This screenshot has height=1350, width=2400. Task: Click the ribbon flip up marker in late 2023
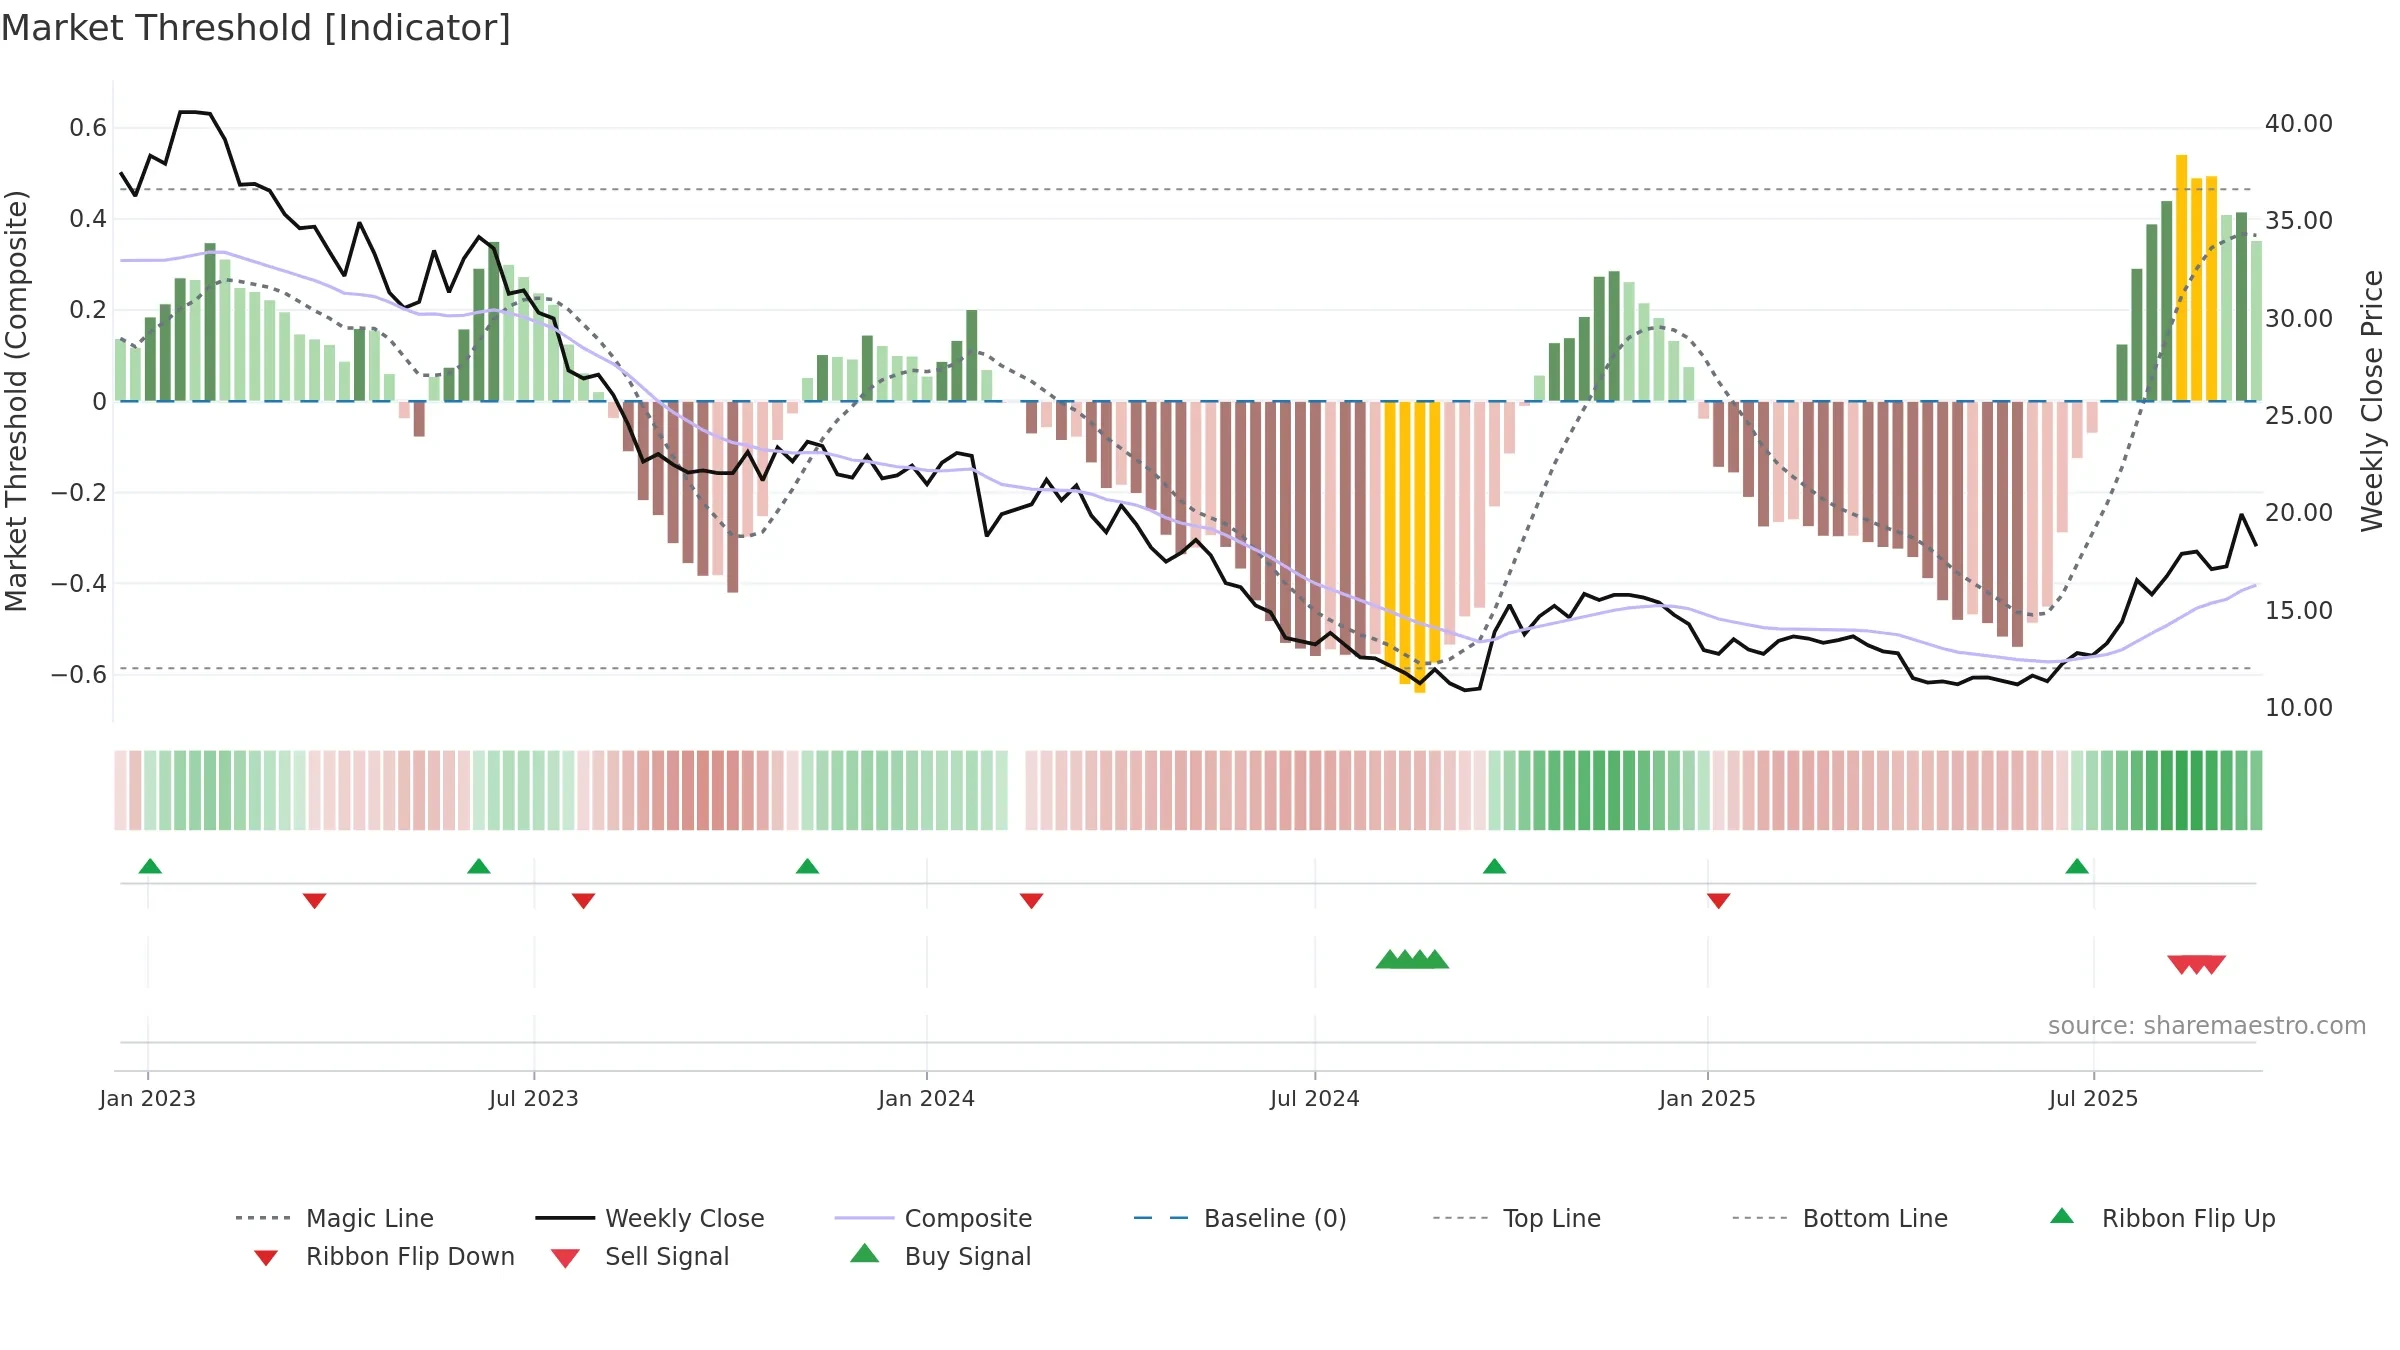(x=808, y=866)
